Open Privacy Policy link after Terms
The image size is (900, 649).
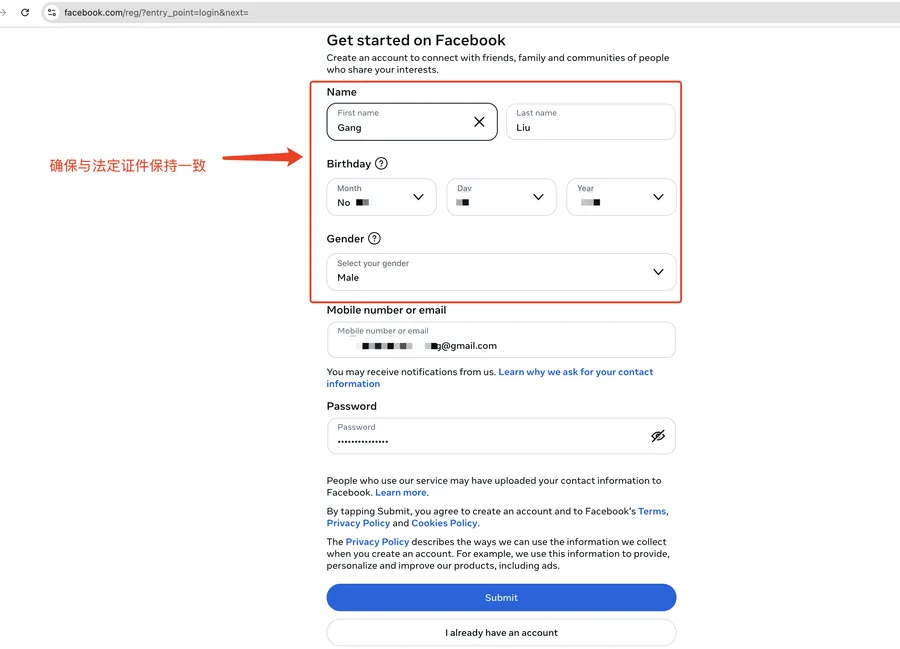point(358,523)
